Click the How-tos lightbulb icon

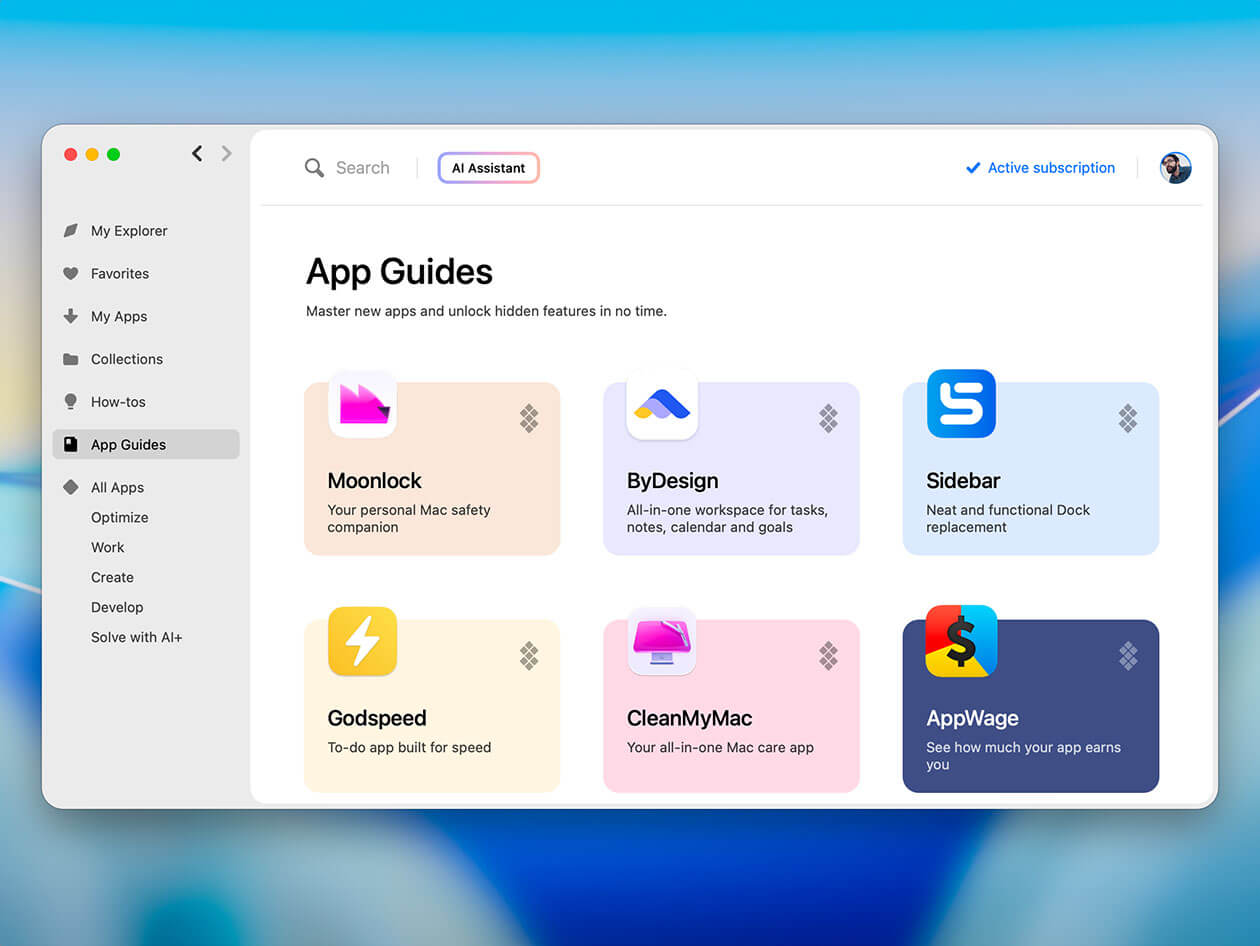click(x=70, y=401)
